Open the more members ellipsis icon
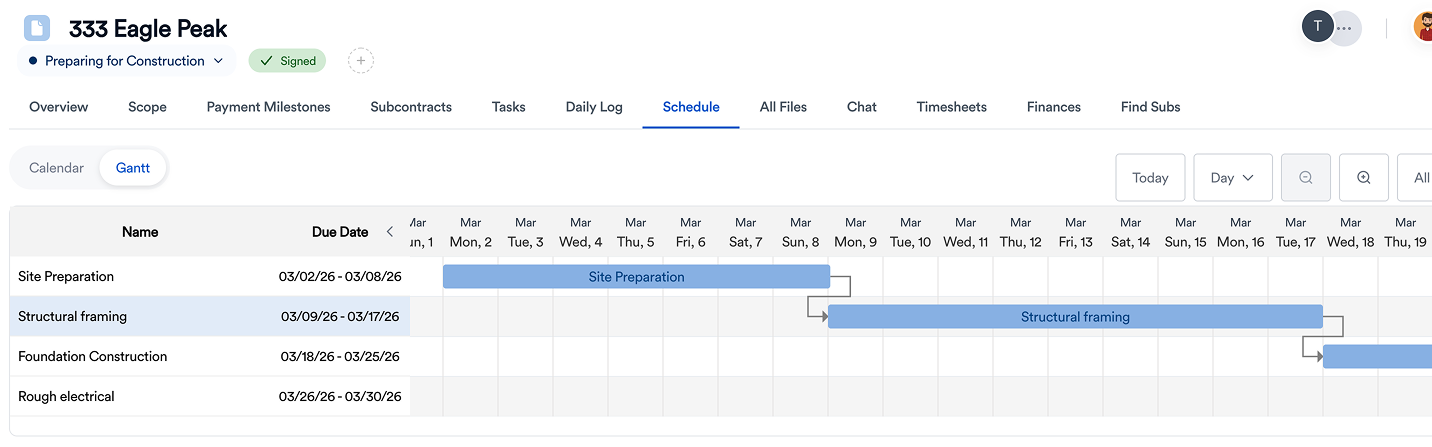The image size is (1432, 447). point(1345,28)
